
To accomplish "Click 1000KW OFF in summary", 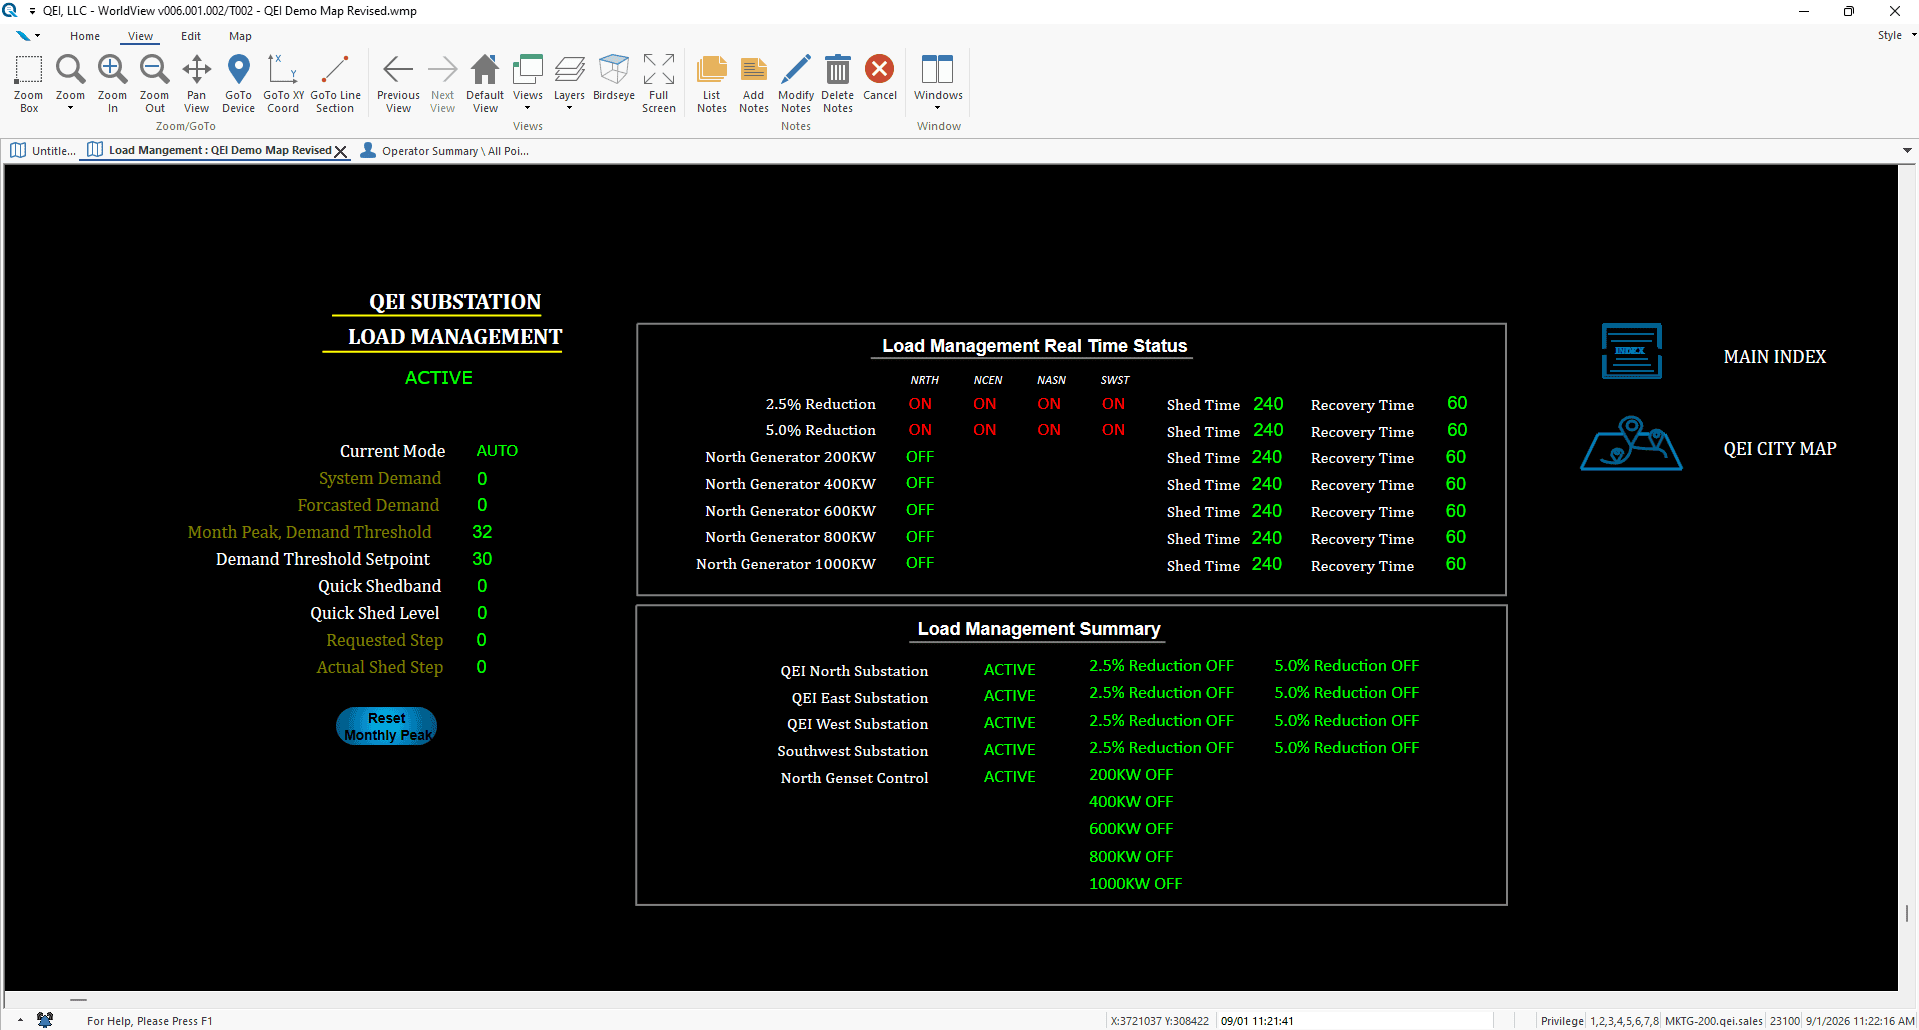I will [1135, 884].
